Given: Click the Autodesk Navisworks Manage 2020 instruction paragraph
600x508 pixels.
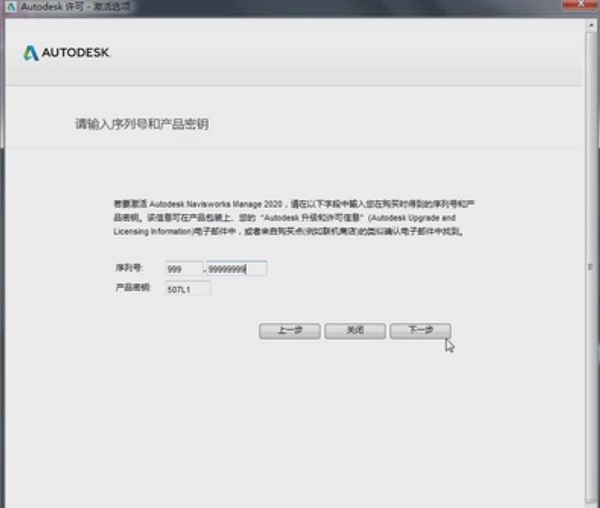Looking at the screenshot, I should (x=294, y=218).
